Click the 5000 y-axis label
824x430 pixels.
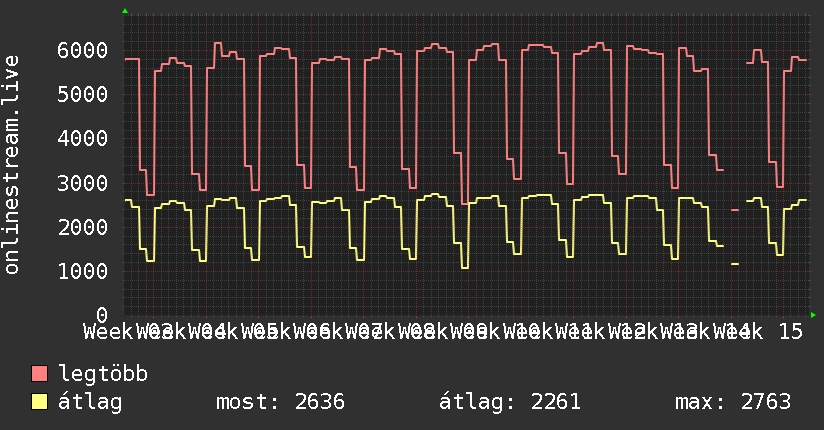[83, 95]
